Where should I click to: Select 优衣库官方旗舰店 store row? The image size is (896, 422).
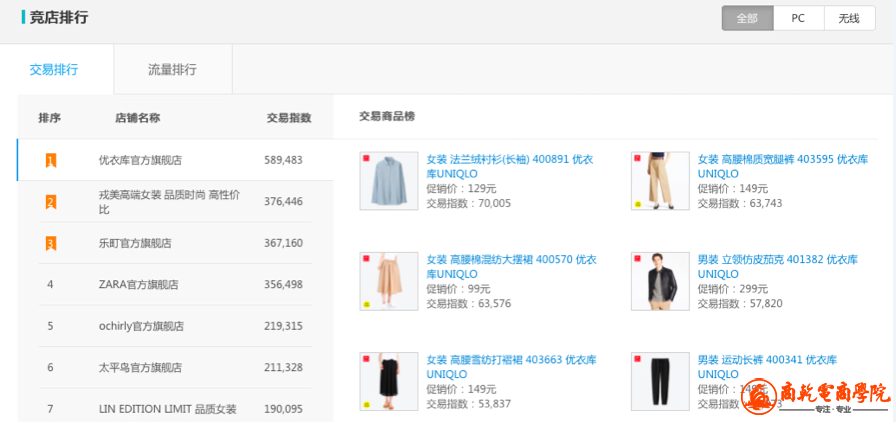click(x=175, y=160)
